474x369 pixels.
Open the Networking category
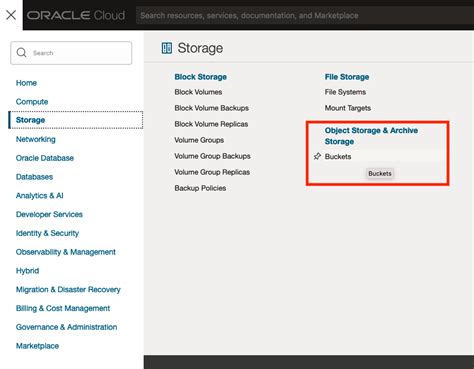(x=36, y=139)
